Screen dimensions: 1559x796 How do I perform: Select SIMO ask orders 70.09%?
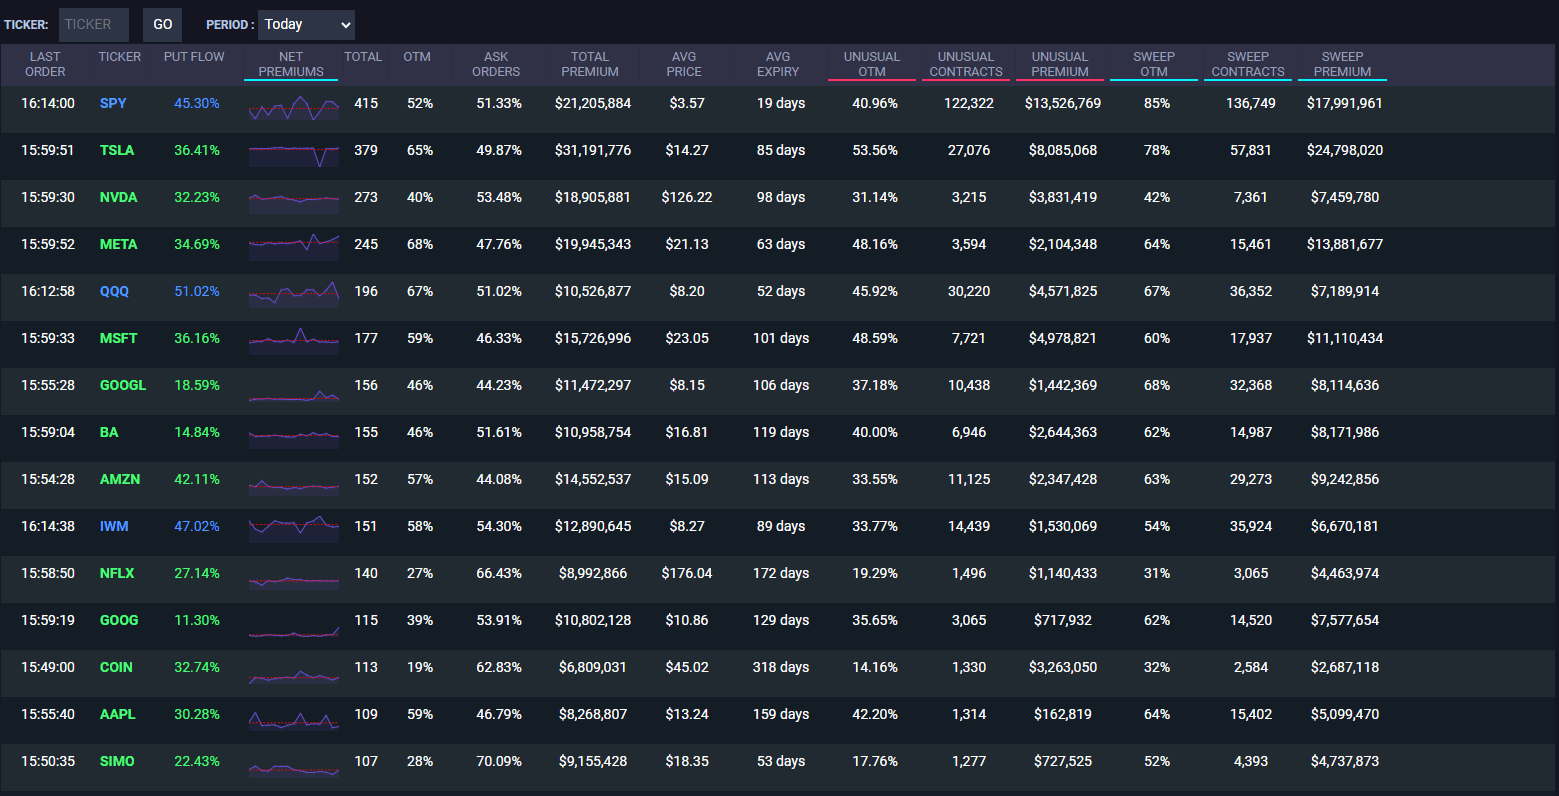tap(499, 761)
